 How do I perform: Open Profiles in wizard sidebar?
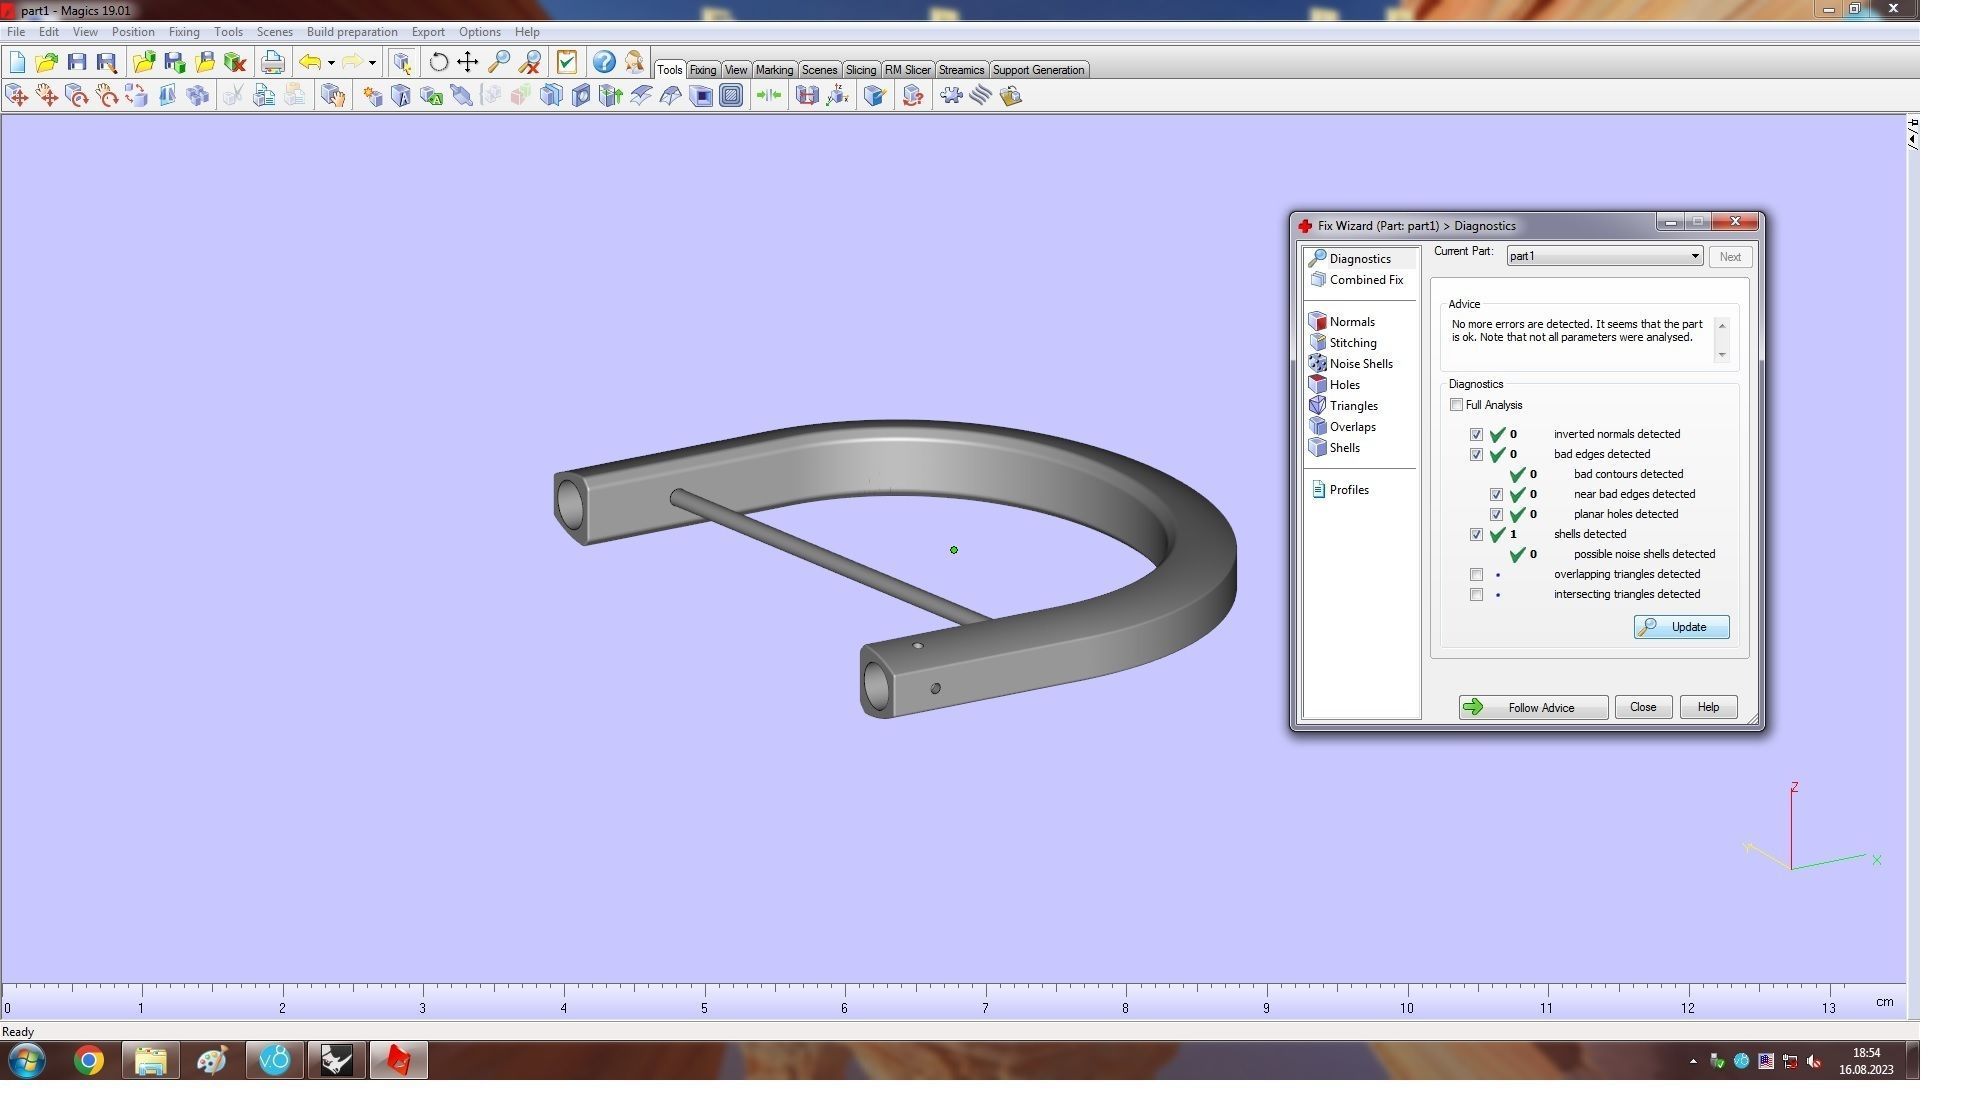[1340, 490]
